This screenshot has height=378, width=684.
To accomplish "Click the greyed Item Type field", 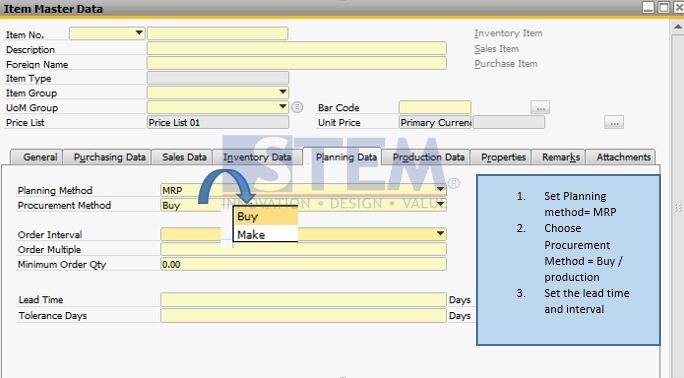I will coord(218,78).
